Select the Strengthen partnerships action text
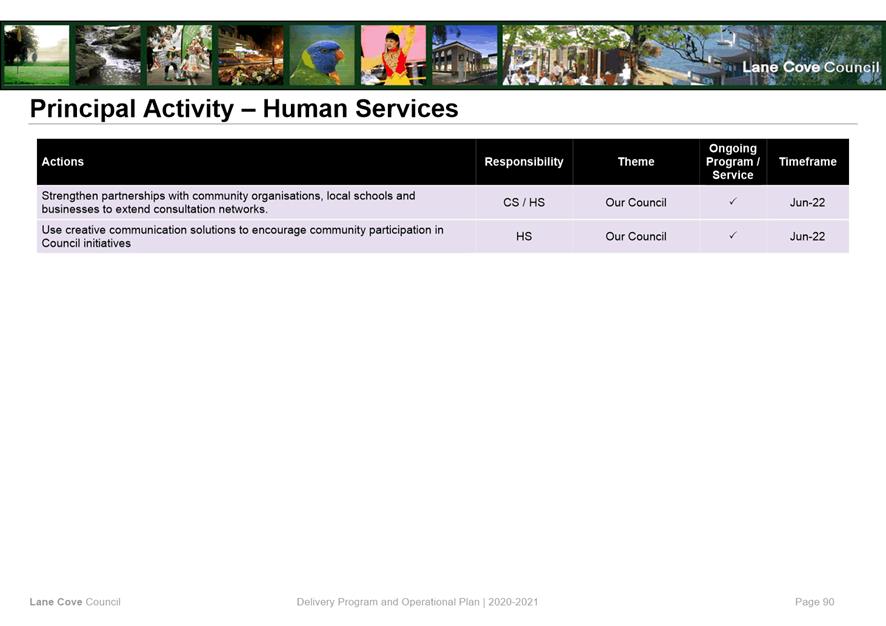This screenshot has width=886, height=626. click(228, 202)
